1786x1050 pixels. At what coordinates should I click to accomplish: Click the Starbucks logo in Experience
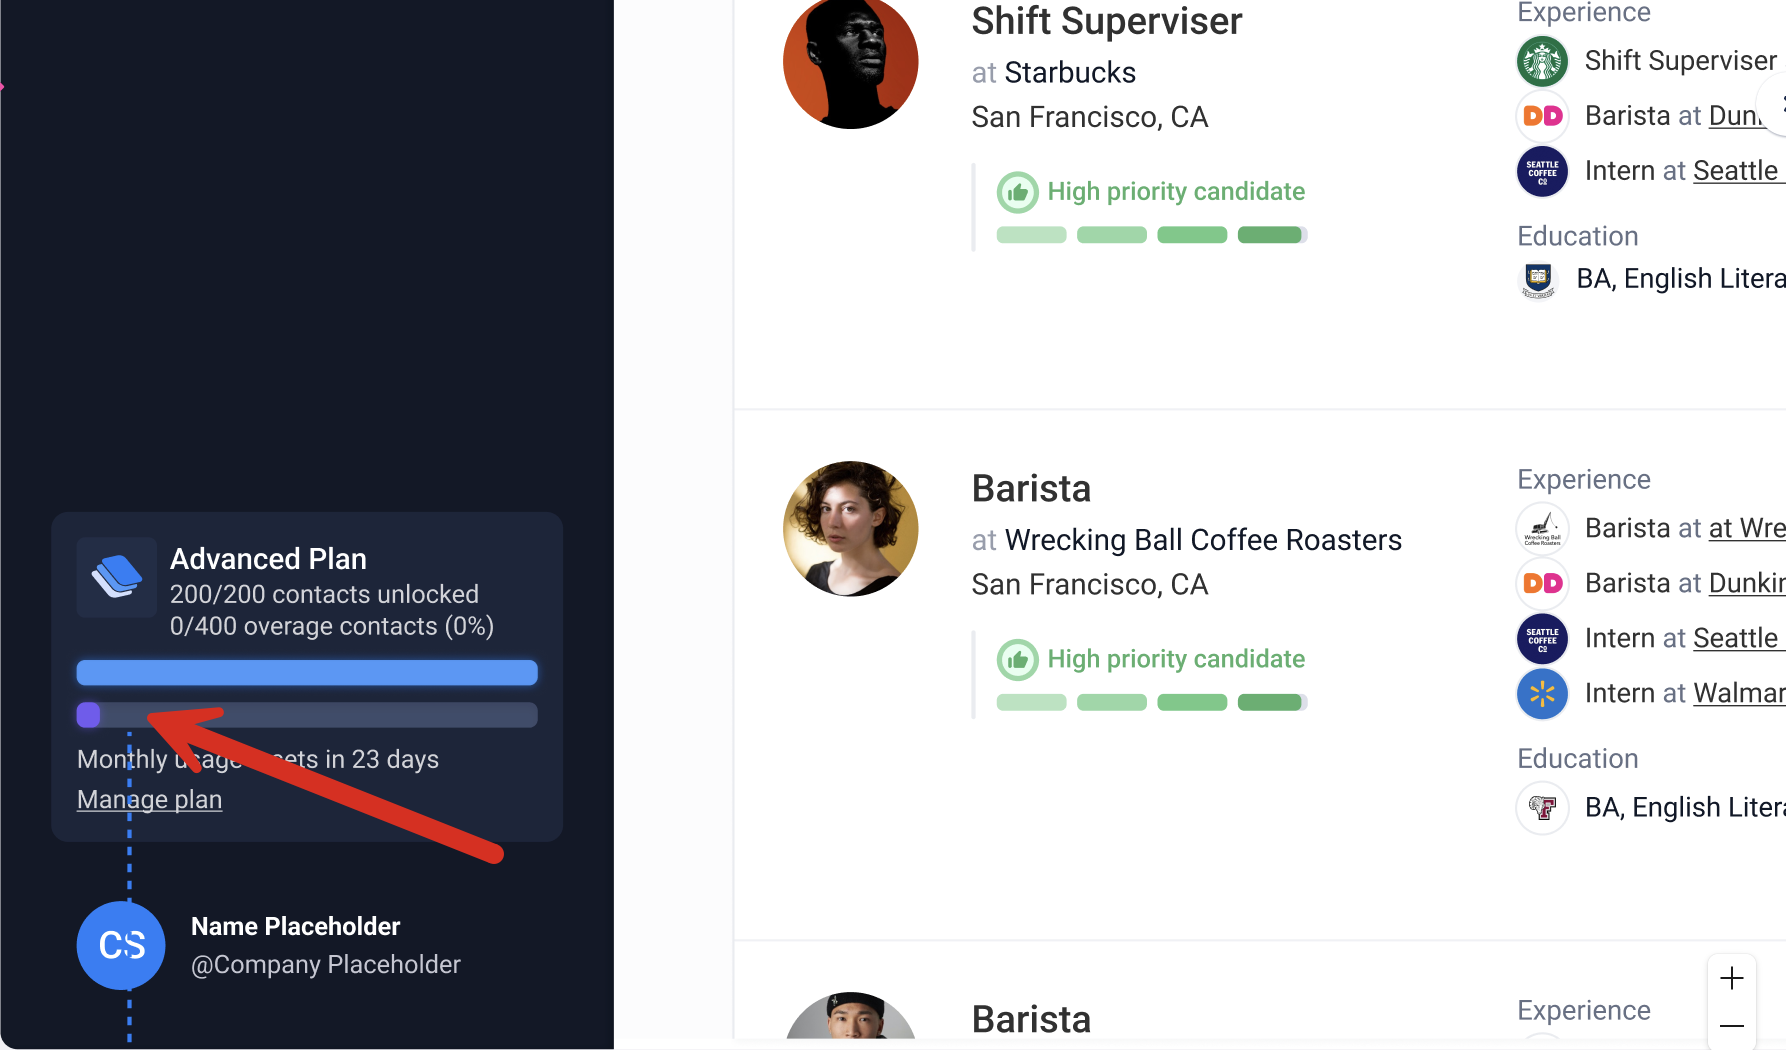1542,61
